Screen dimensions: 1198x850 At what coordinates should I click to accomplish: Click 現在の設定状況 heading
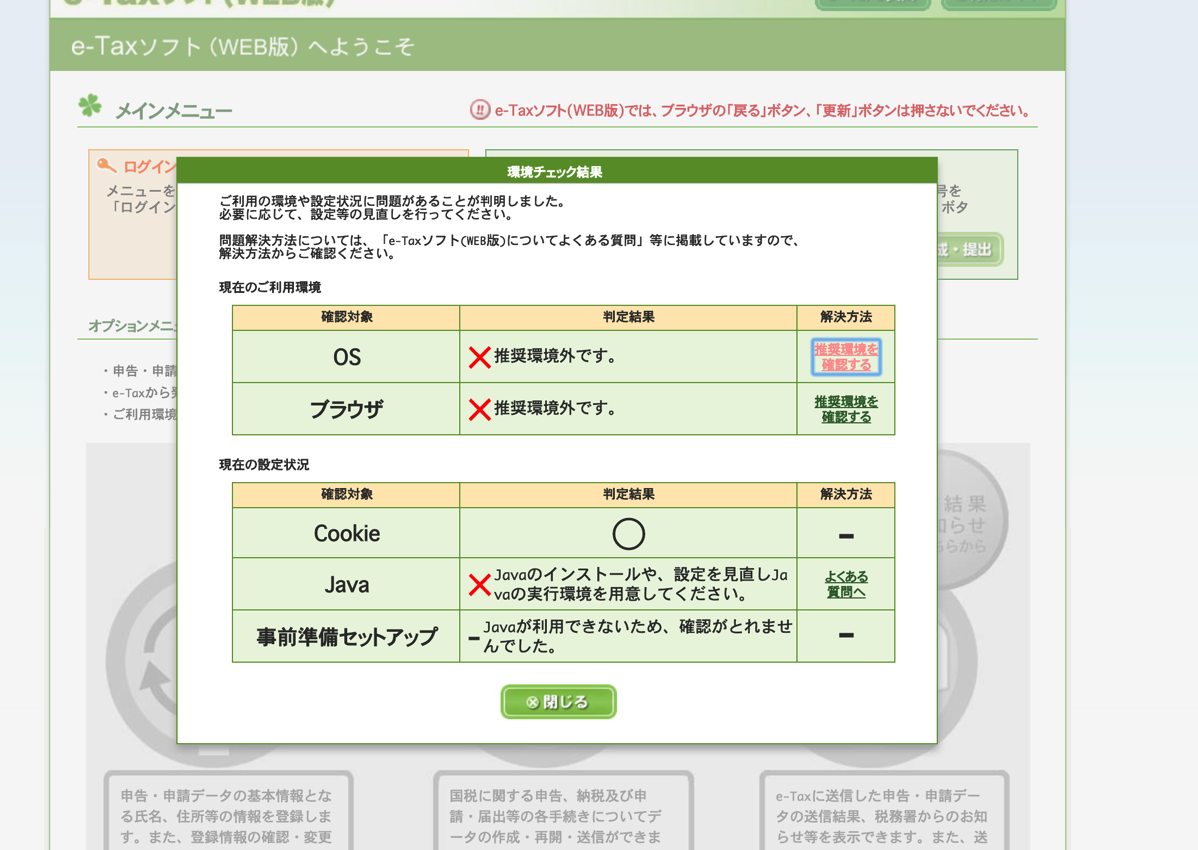point(264,464)
